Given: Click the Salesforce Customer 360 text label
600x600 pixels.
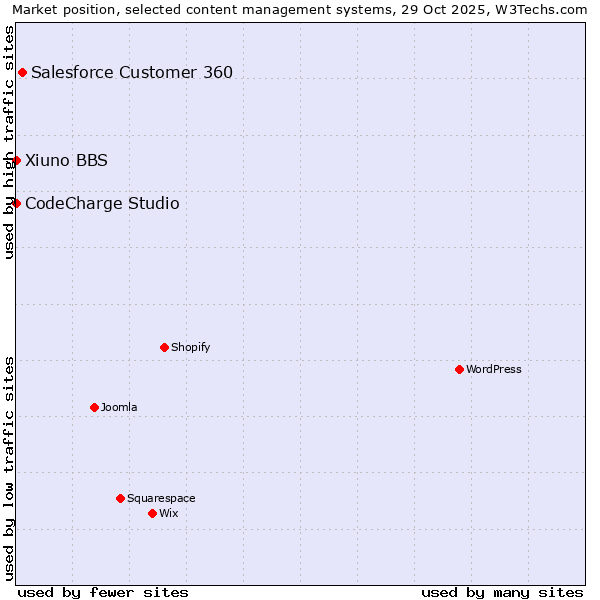Looking at the screenshot, I should (x=132, y=72).
